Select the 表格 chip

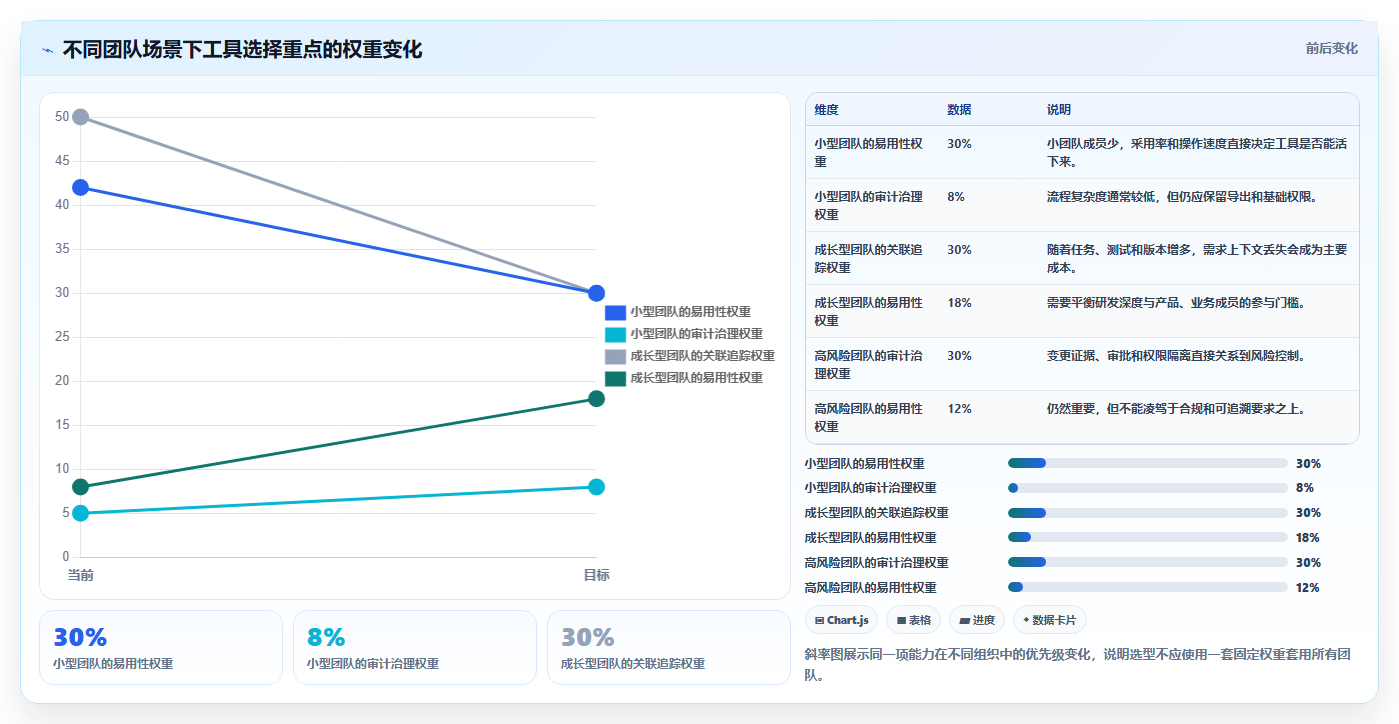[x=913, y=620]
